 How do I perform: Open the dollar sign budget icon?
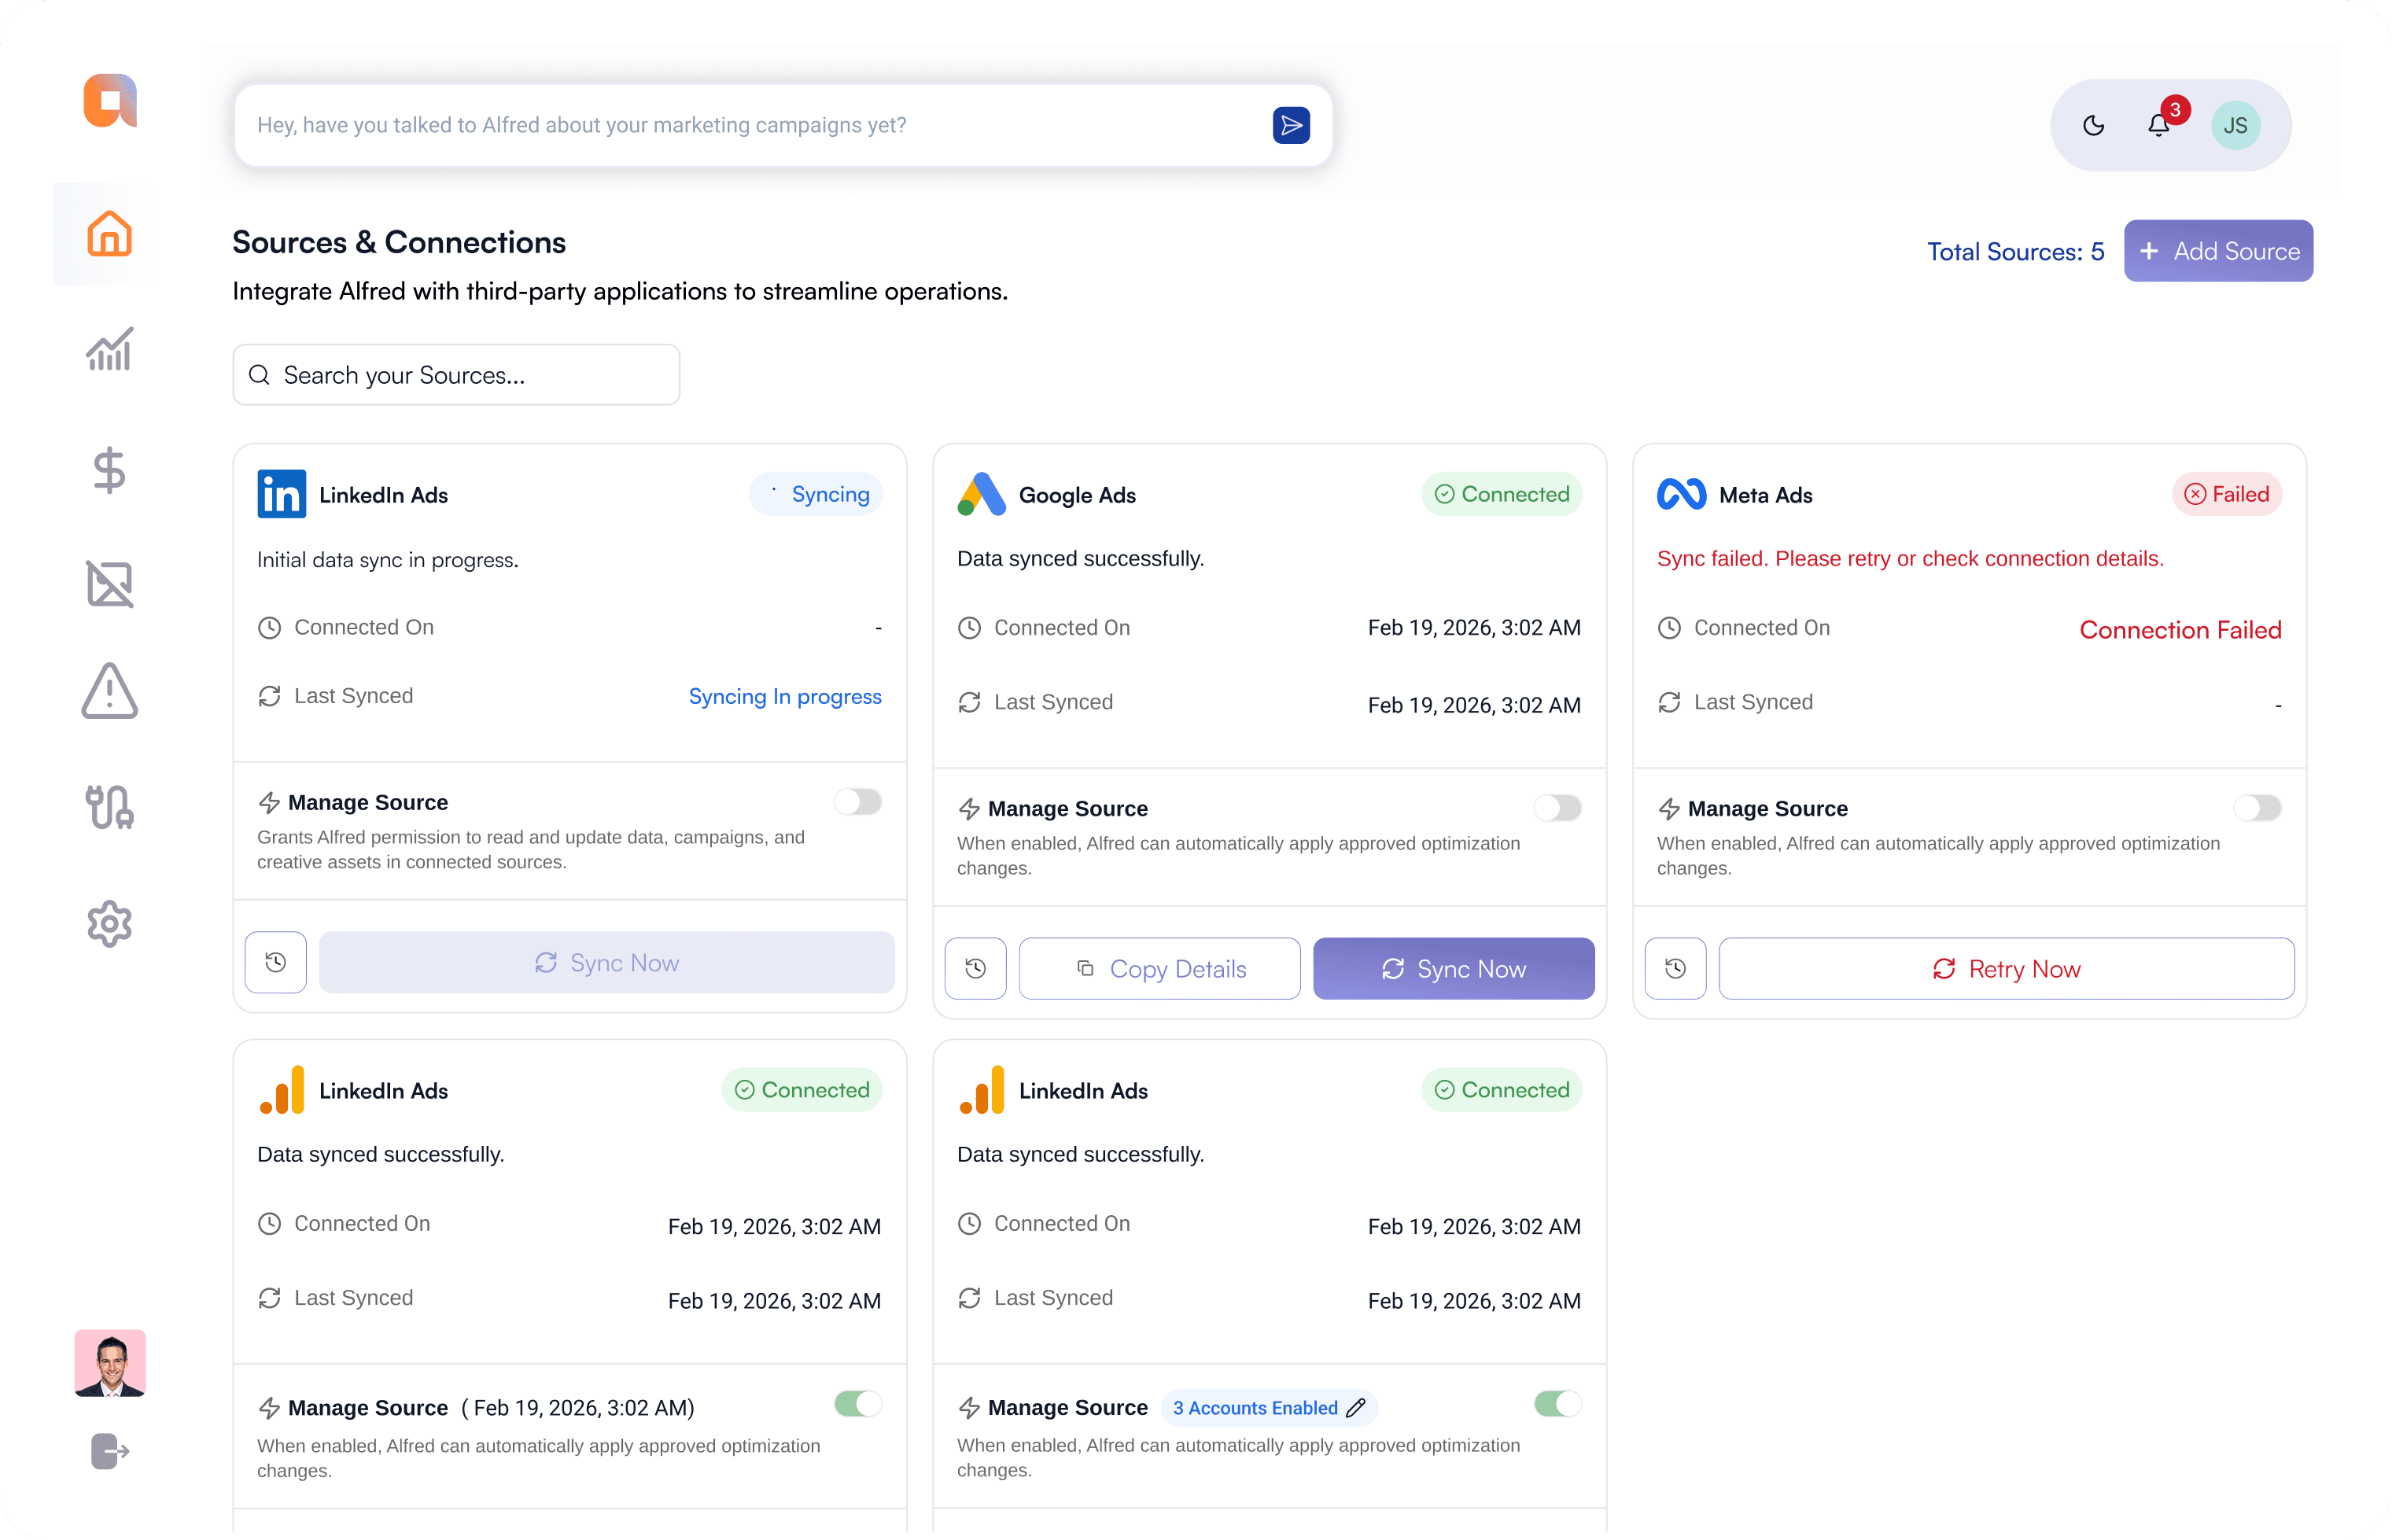coord(109,470)
